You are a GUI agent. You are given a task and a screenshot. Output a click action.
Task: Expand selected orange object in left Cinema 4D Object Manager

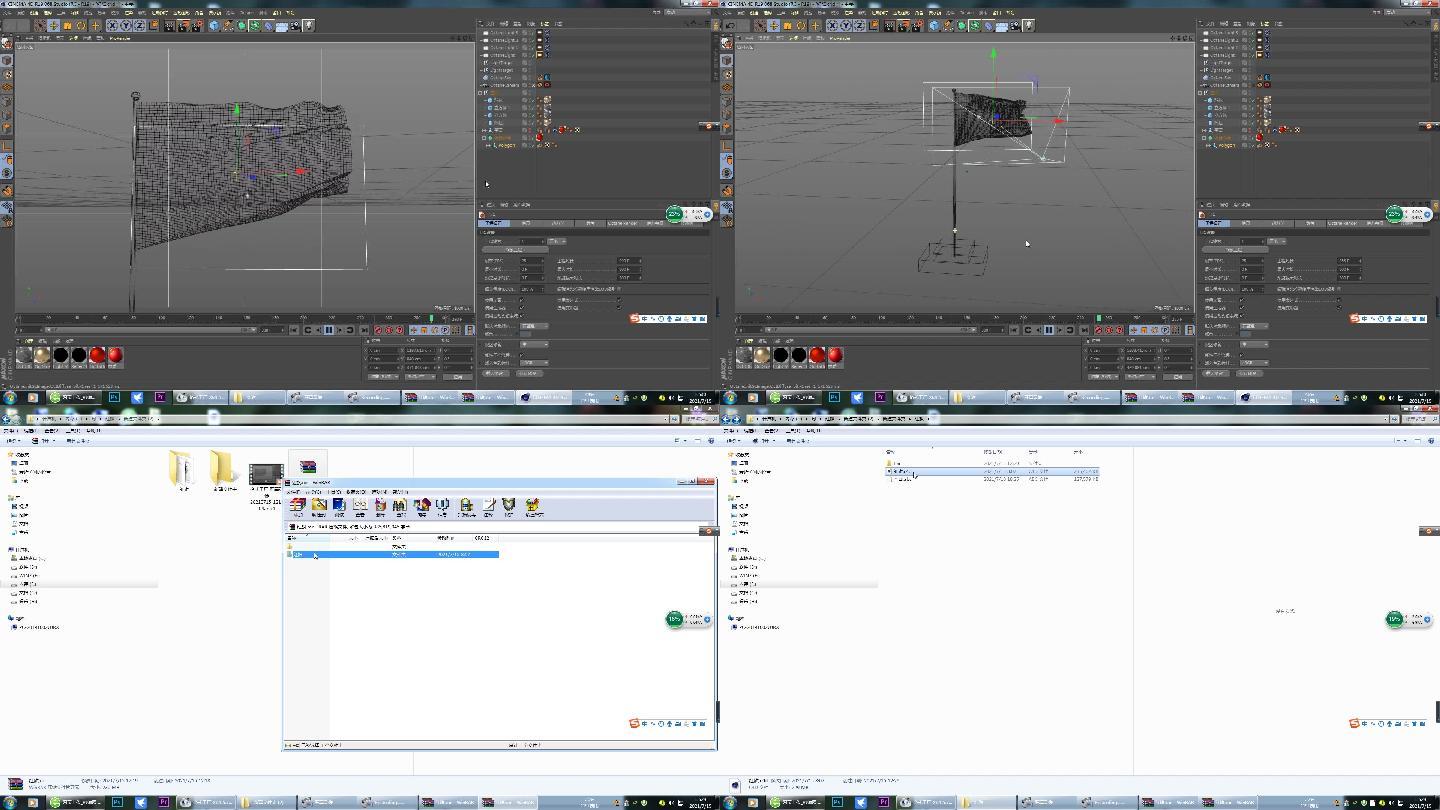click(x=484, y=138)
